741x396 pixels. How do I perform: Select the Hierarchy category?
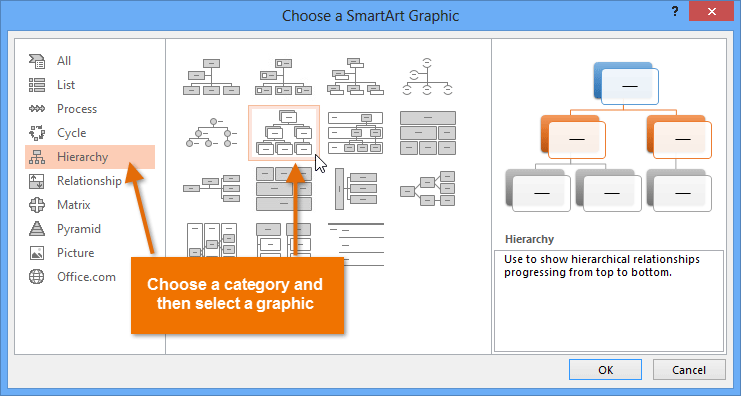coord(90,157)
